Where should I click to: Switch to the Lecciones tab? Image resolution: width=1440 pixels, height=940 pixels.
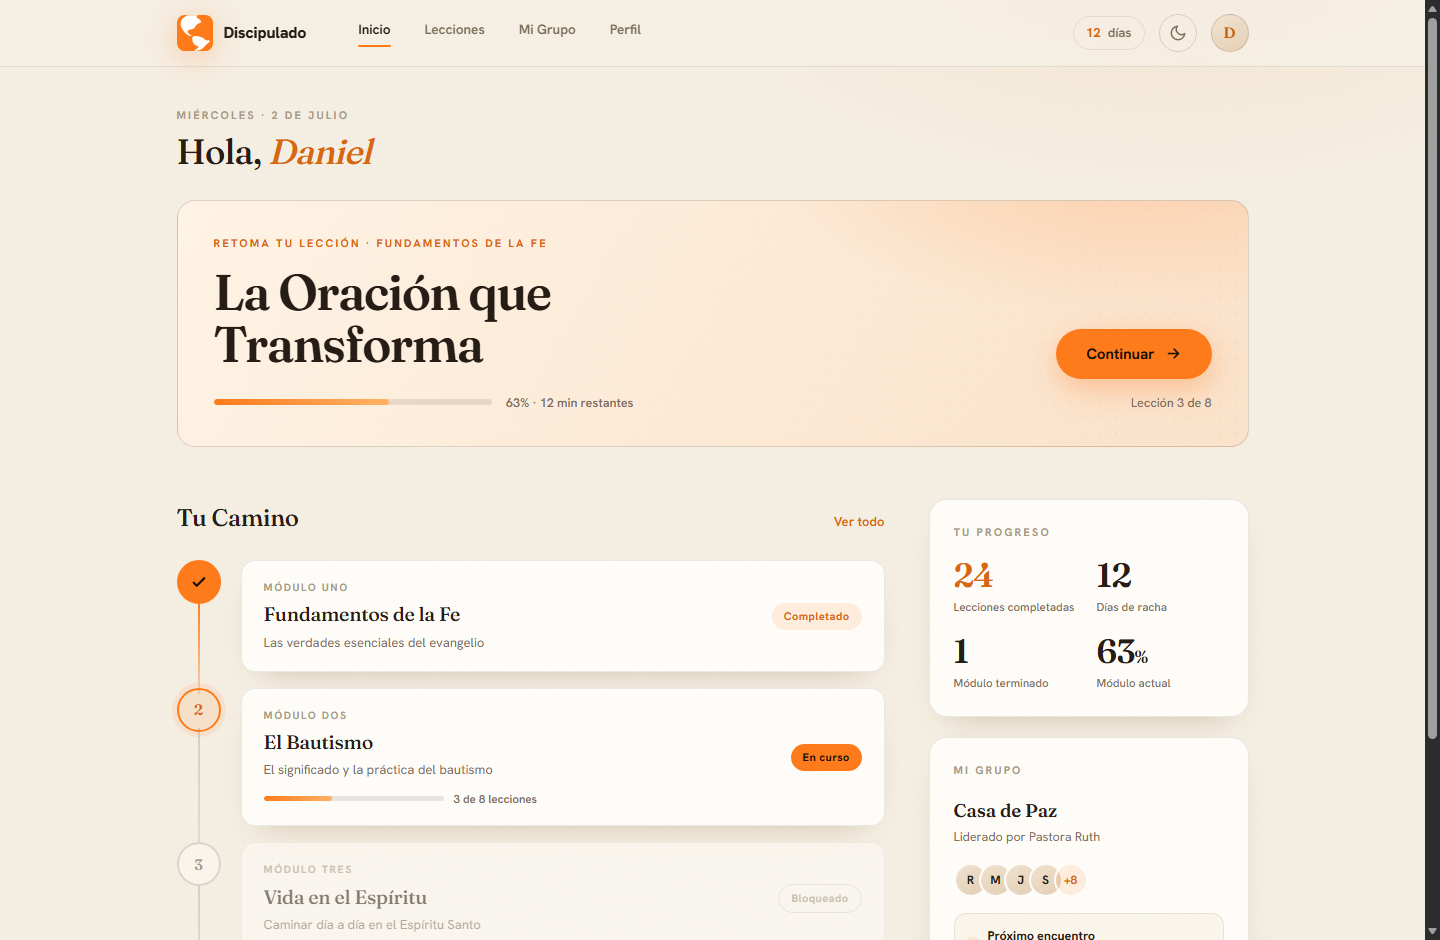point(454,30)
